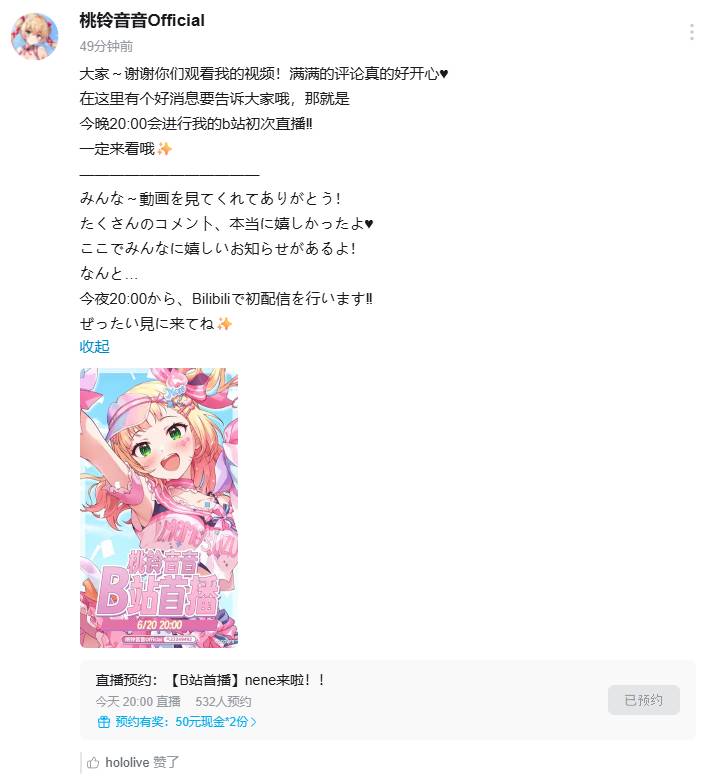The image size is (704, 782).
Task: Open the B站首播 poster image
Action: tap(159, 508)
